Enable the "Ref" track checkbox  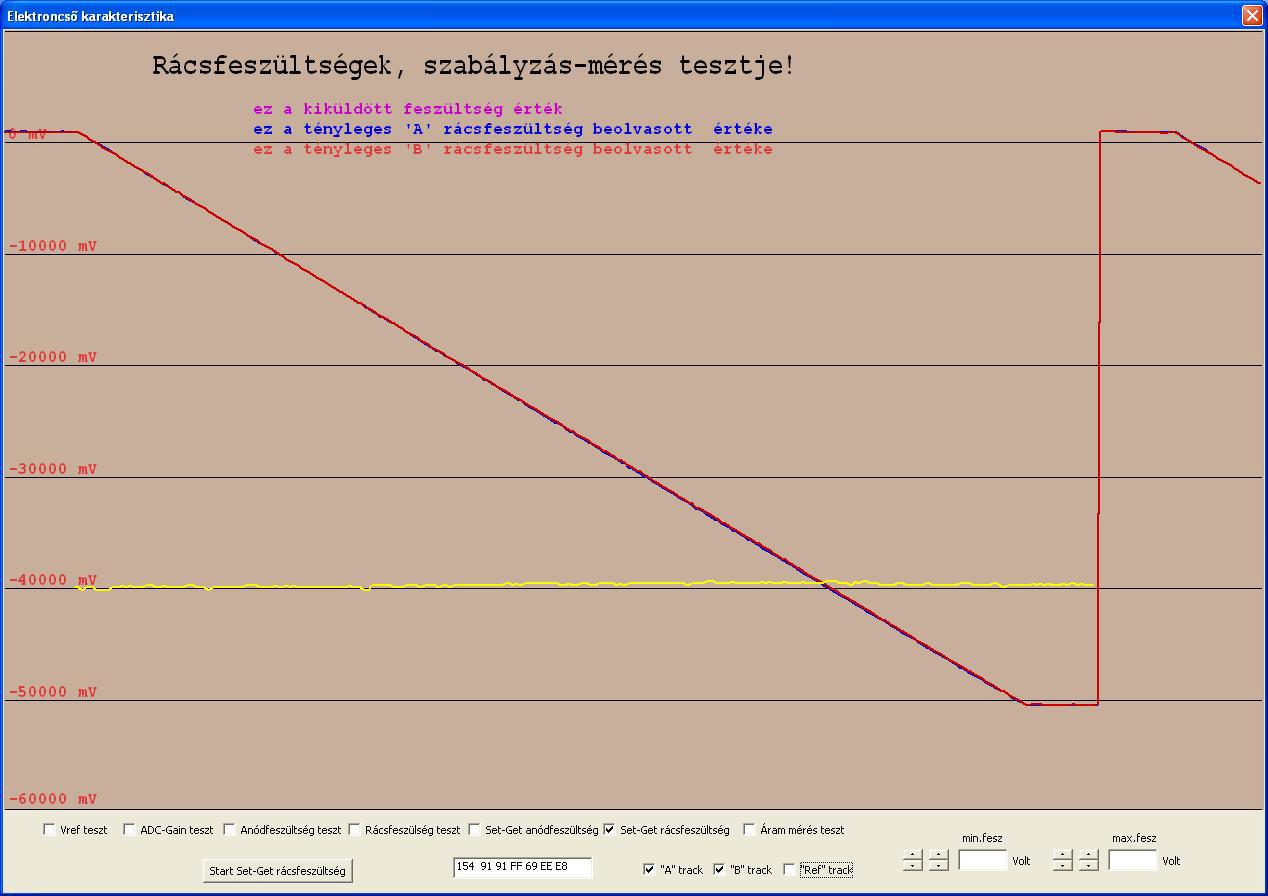[789, 870]
